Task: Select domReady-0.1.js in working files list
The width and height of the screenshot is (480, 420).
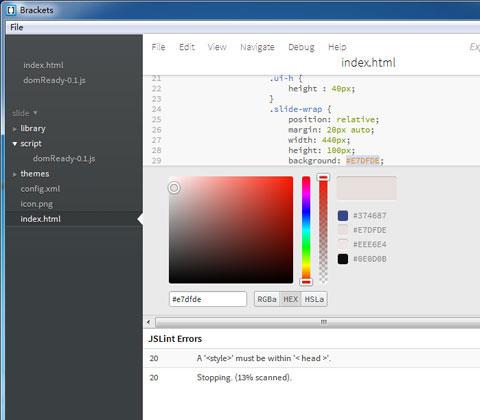Action: (54, 80)
